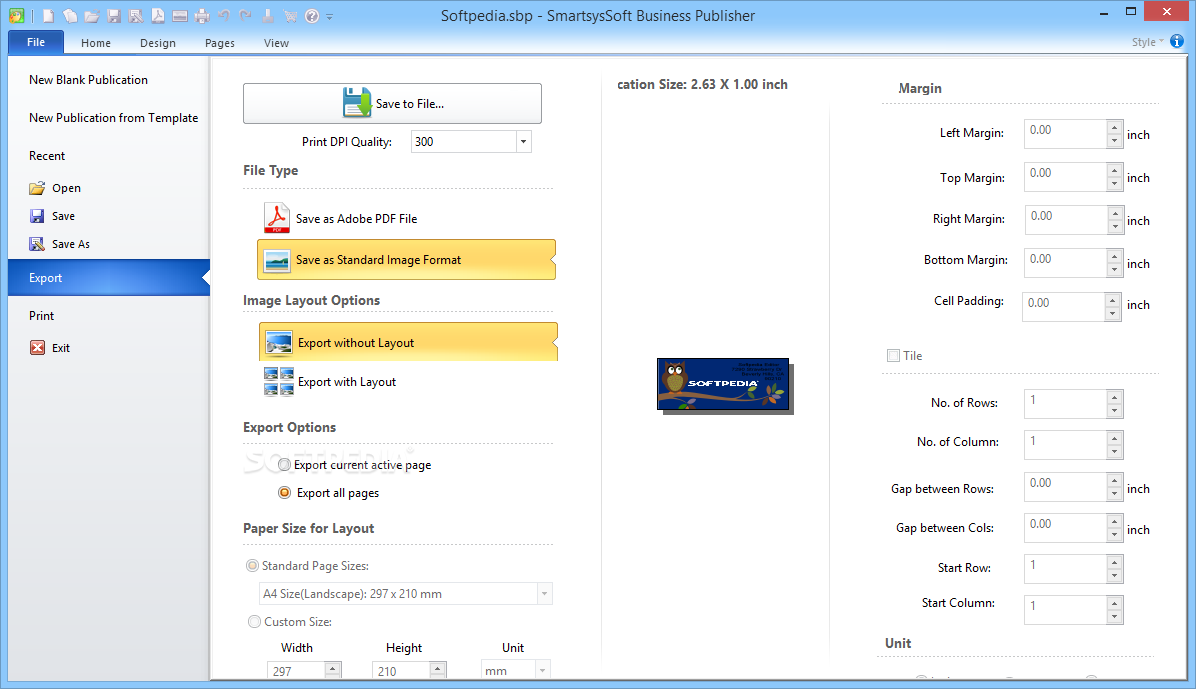Open the Recent entry in sidebar
1196x689 pixels.
tap(47, 156)
